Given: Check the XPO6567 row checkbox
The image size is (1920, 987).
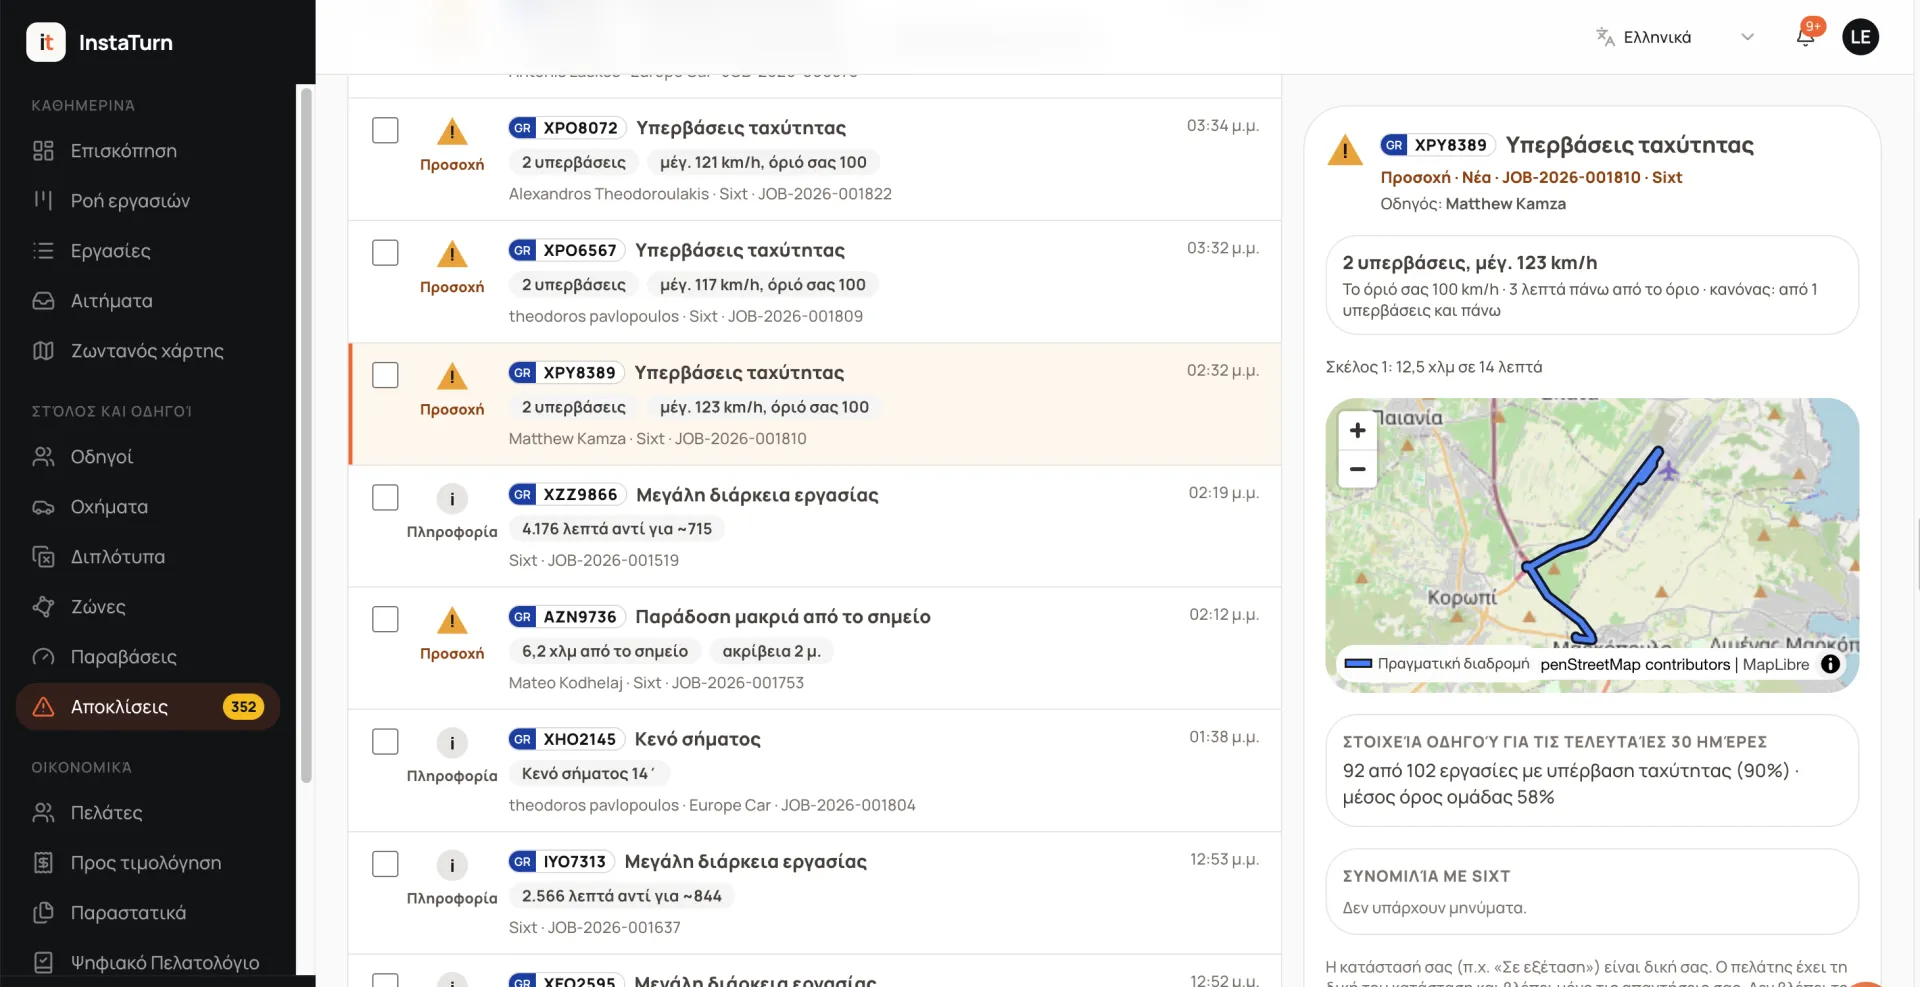Looking at the screenshot, I should [385, 252].
